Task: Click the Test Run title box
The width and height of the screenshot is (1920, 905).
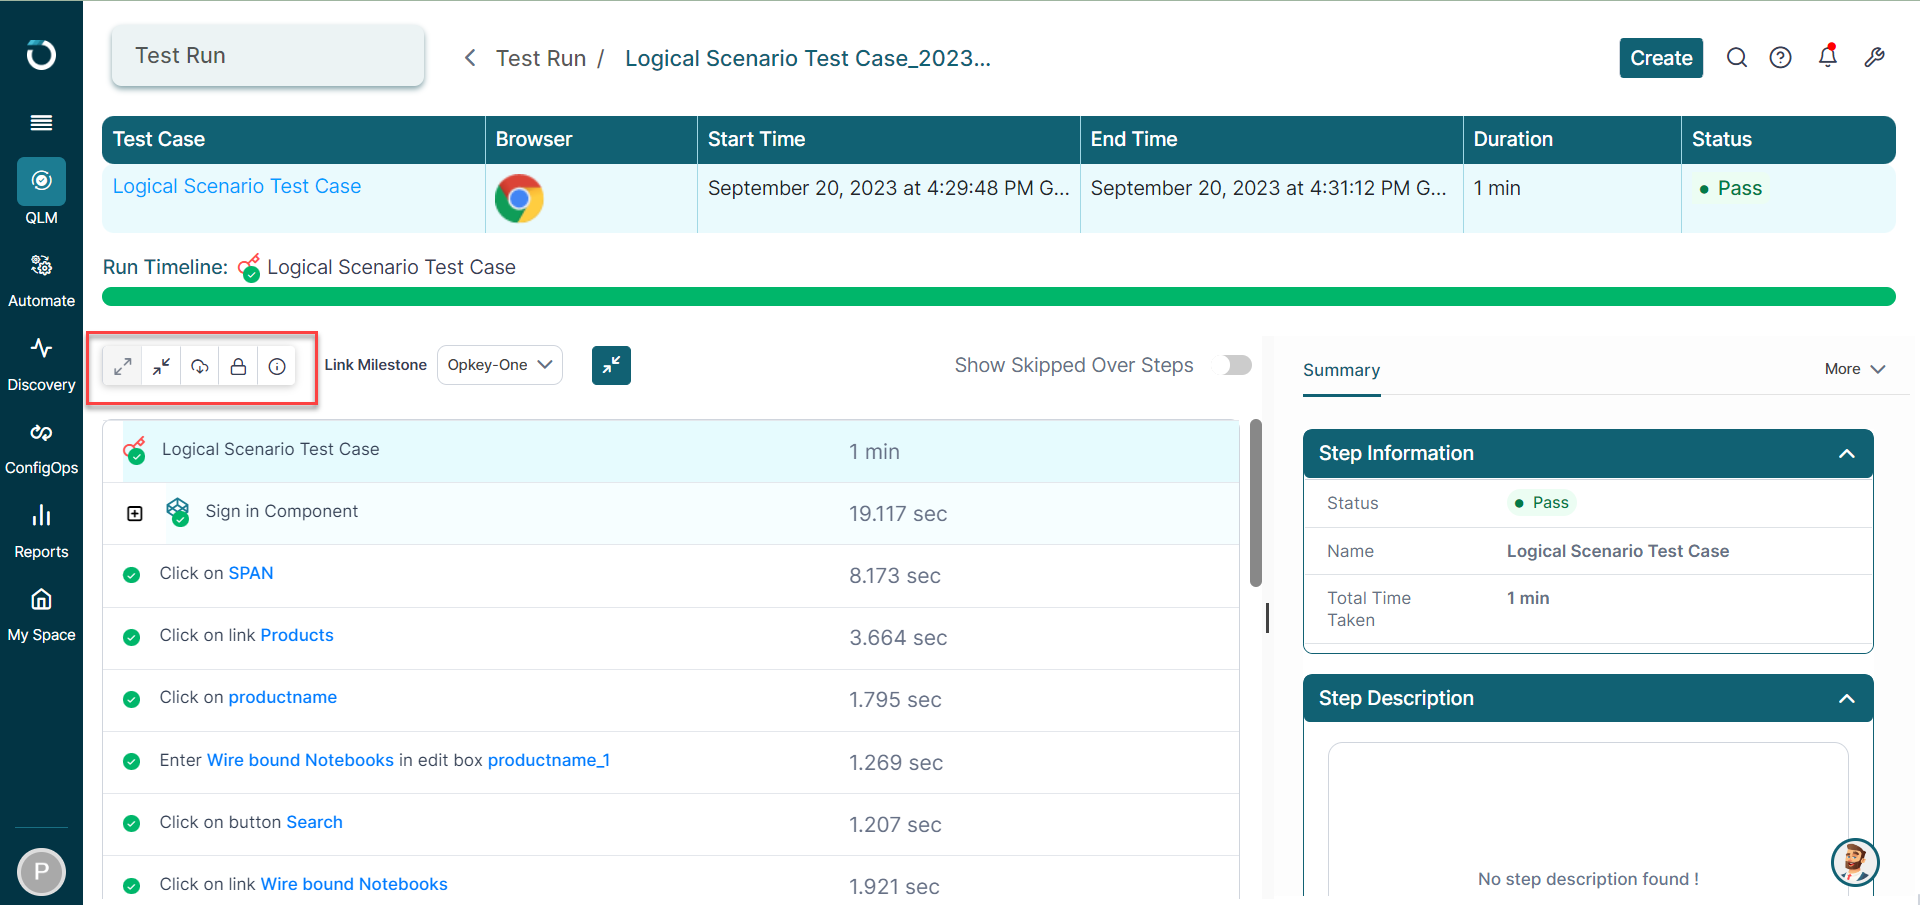Action: point(268,56)
